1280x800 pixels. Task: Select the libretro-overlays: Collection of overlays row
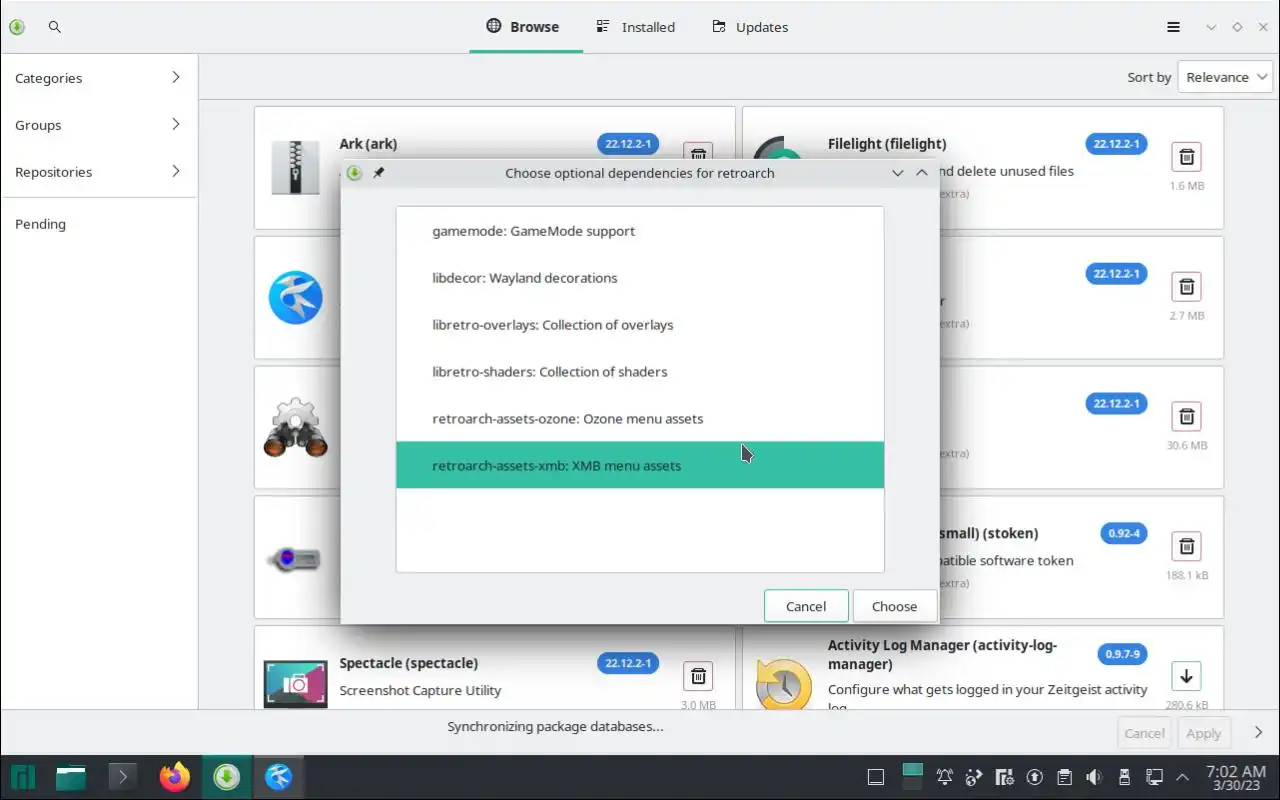tap(640, 325)
